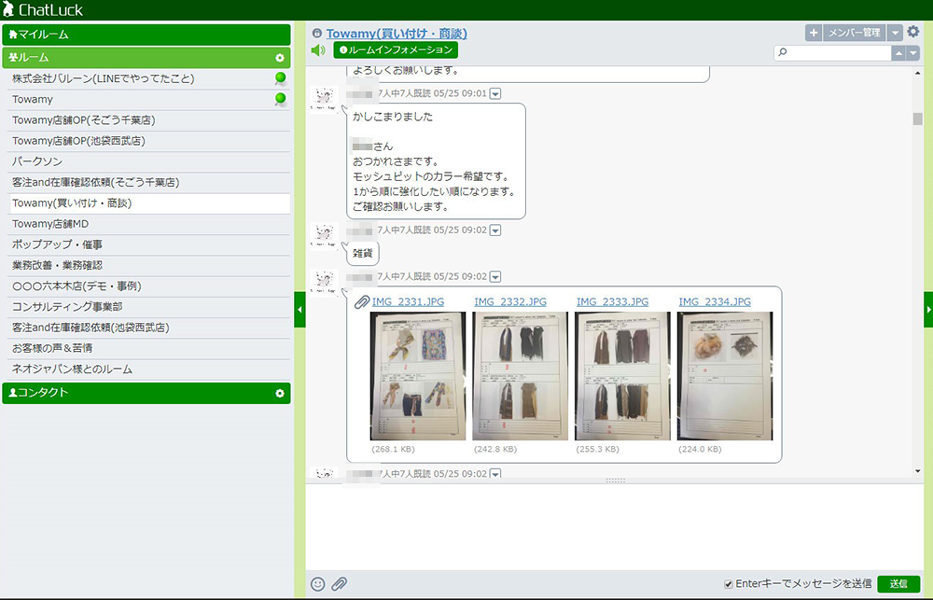Click the paperclip attach file icon below message box
933x600 pixels.
[x=339, y=584]
